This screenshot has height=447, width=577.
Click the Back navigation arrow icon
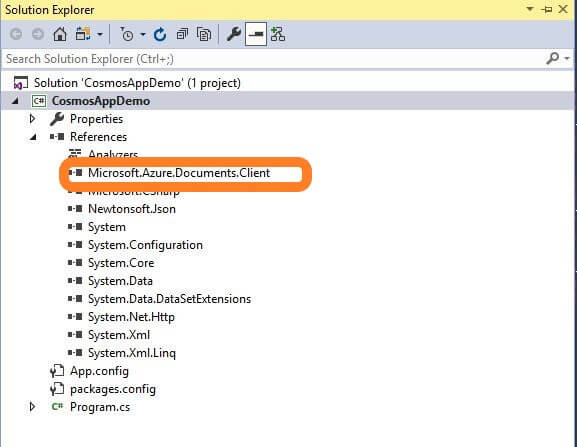[16, 35]
